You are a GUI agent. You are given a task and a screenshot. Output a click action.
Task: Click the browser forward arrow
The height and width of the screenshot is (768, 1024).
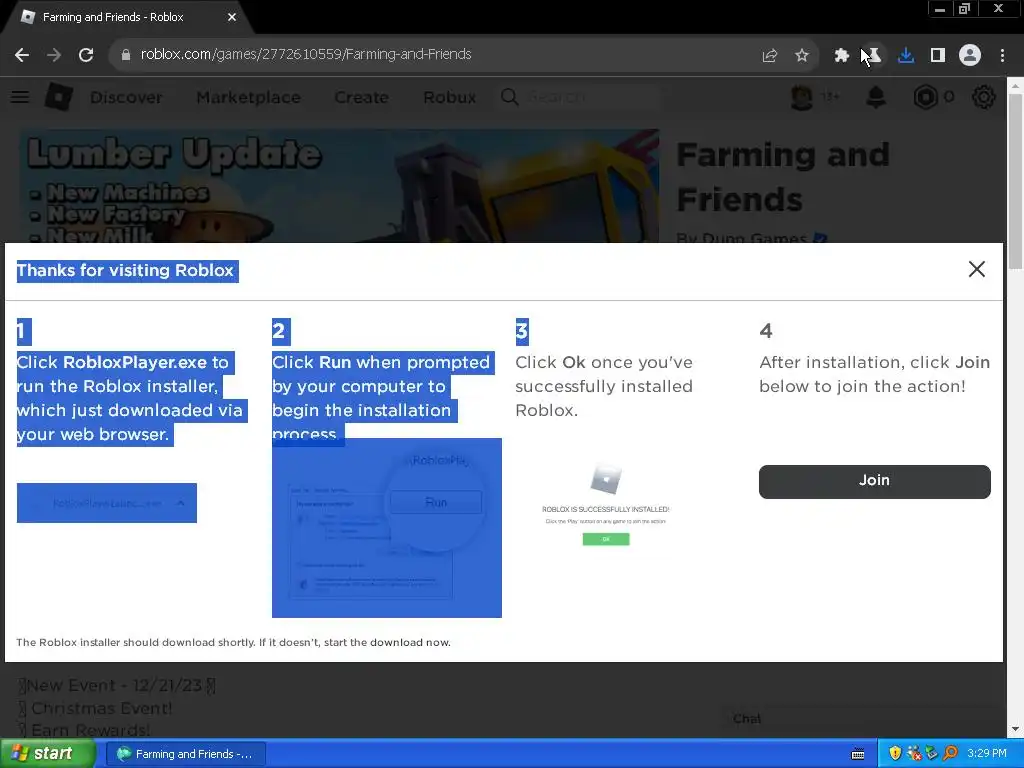click(54, 55)
